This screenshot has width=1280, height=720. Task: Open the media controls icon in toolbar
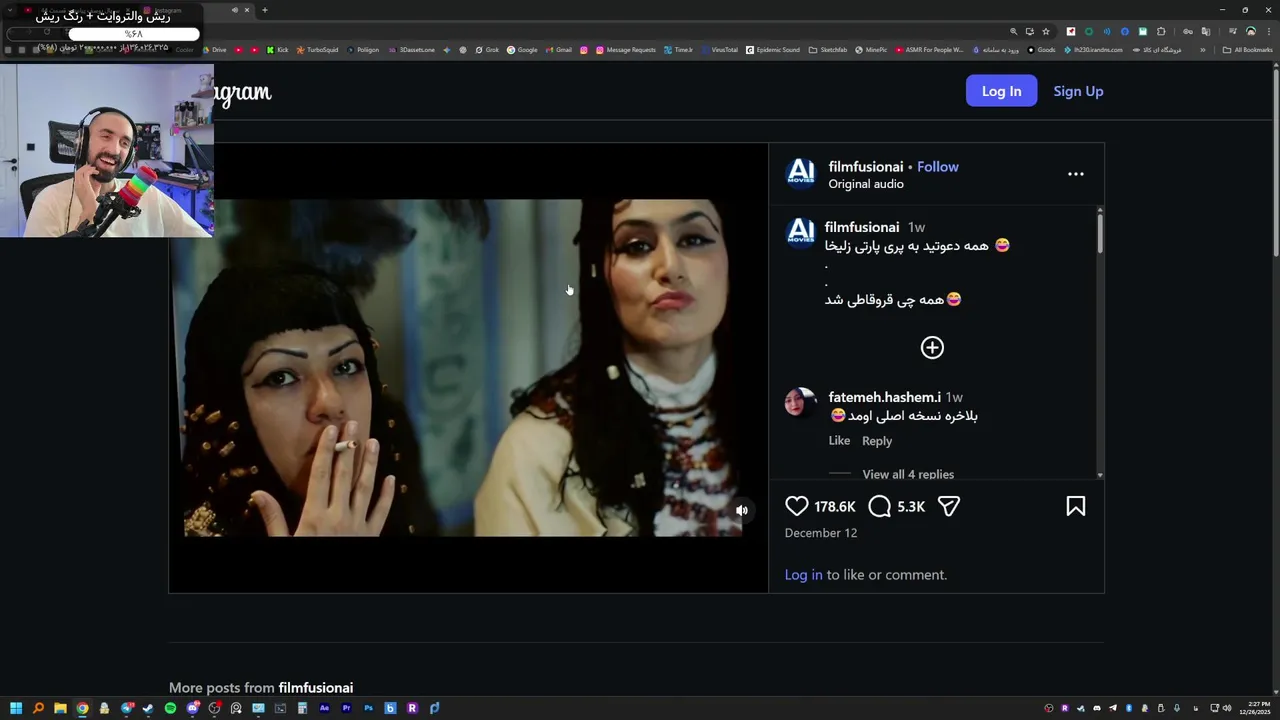(x=1232, y=31)
